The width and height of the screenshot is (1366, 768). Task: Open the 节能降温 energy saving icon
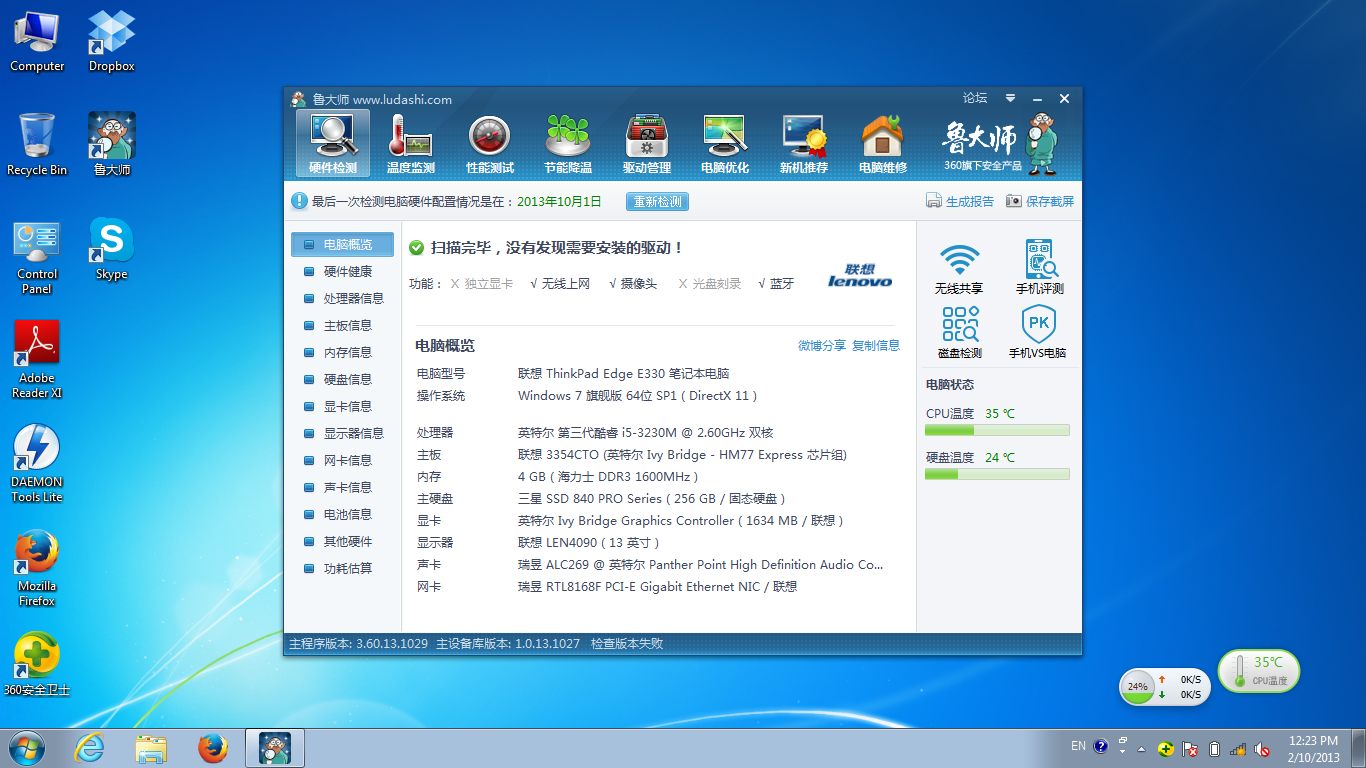click(568, 143)
